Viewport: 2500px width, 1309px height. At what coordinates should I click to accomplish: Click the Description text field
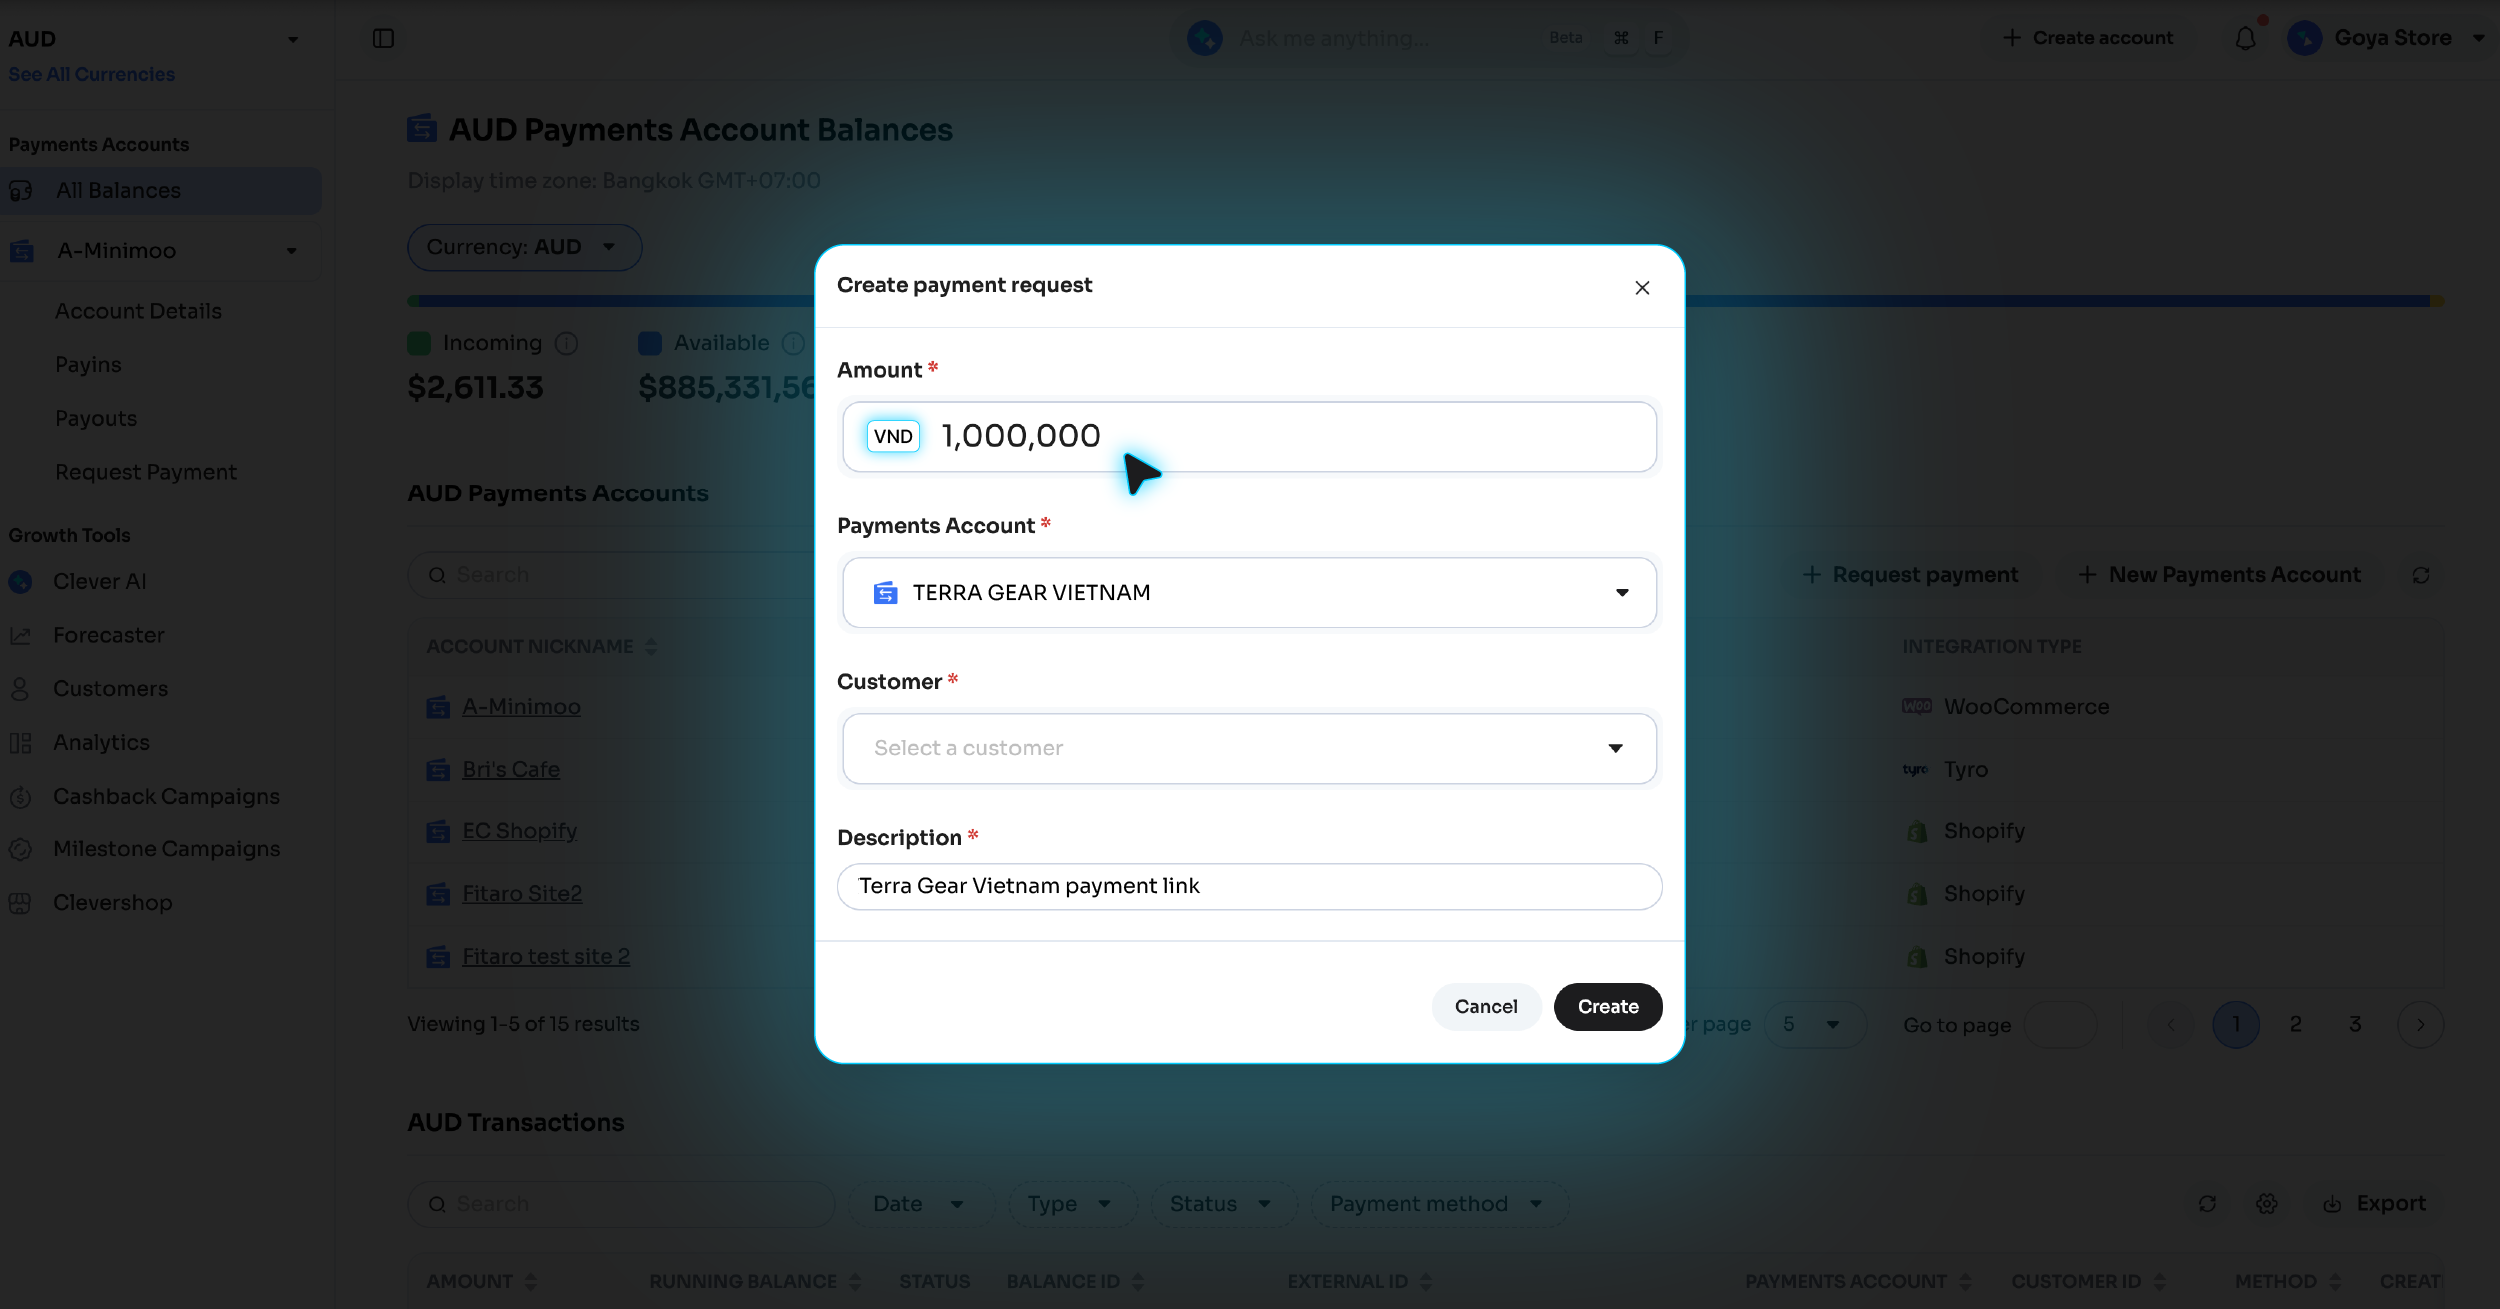(x=1250, y=887)
